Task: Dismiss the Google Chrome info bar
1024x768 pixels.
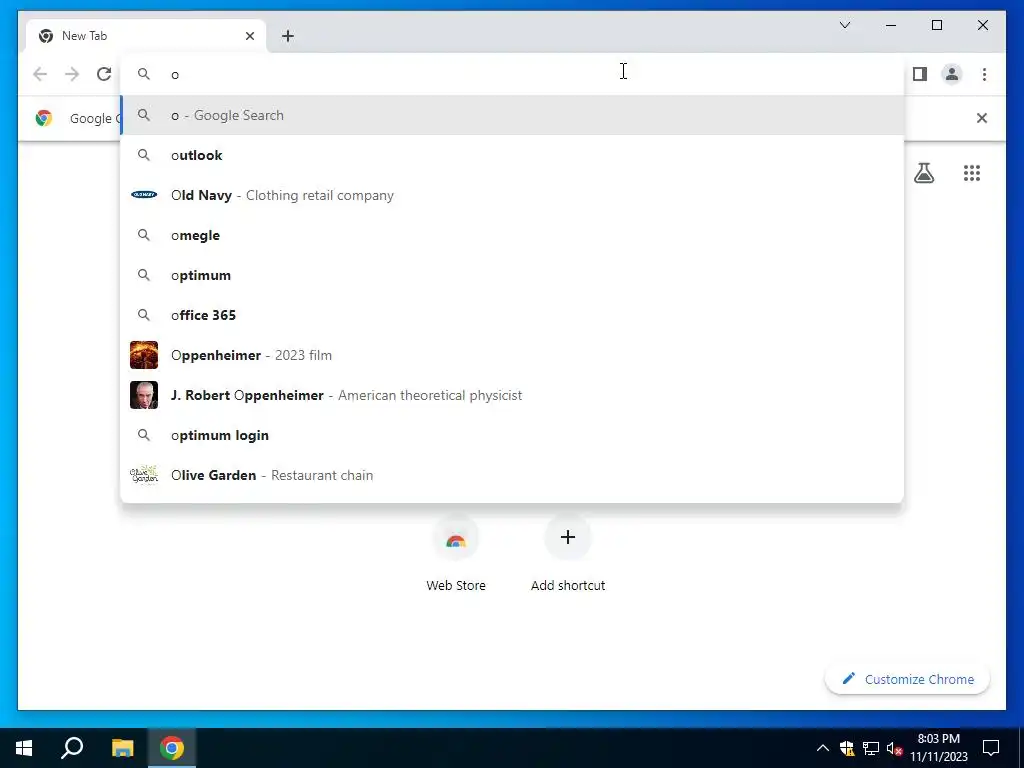Action: [x=982, y=118]
